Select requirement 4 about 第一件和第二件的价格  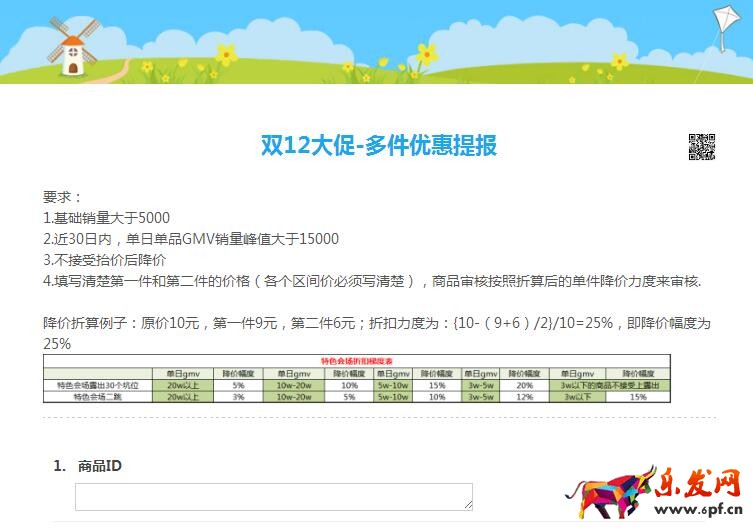372,281
